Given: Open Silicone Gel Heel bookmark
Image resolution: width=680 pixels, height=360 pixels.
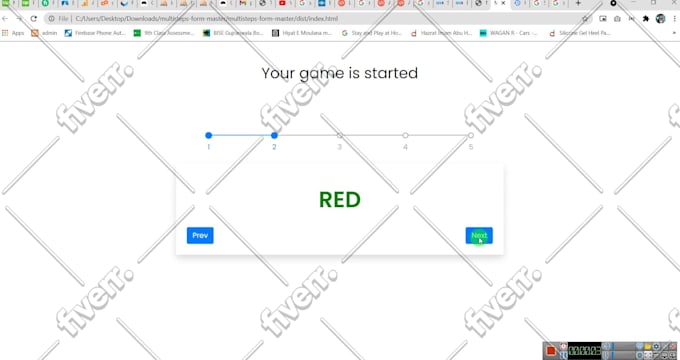Looking at the screenshot, I should point(579,33).
